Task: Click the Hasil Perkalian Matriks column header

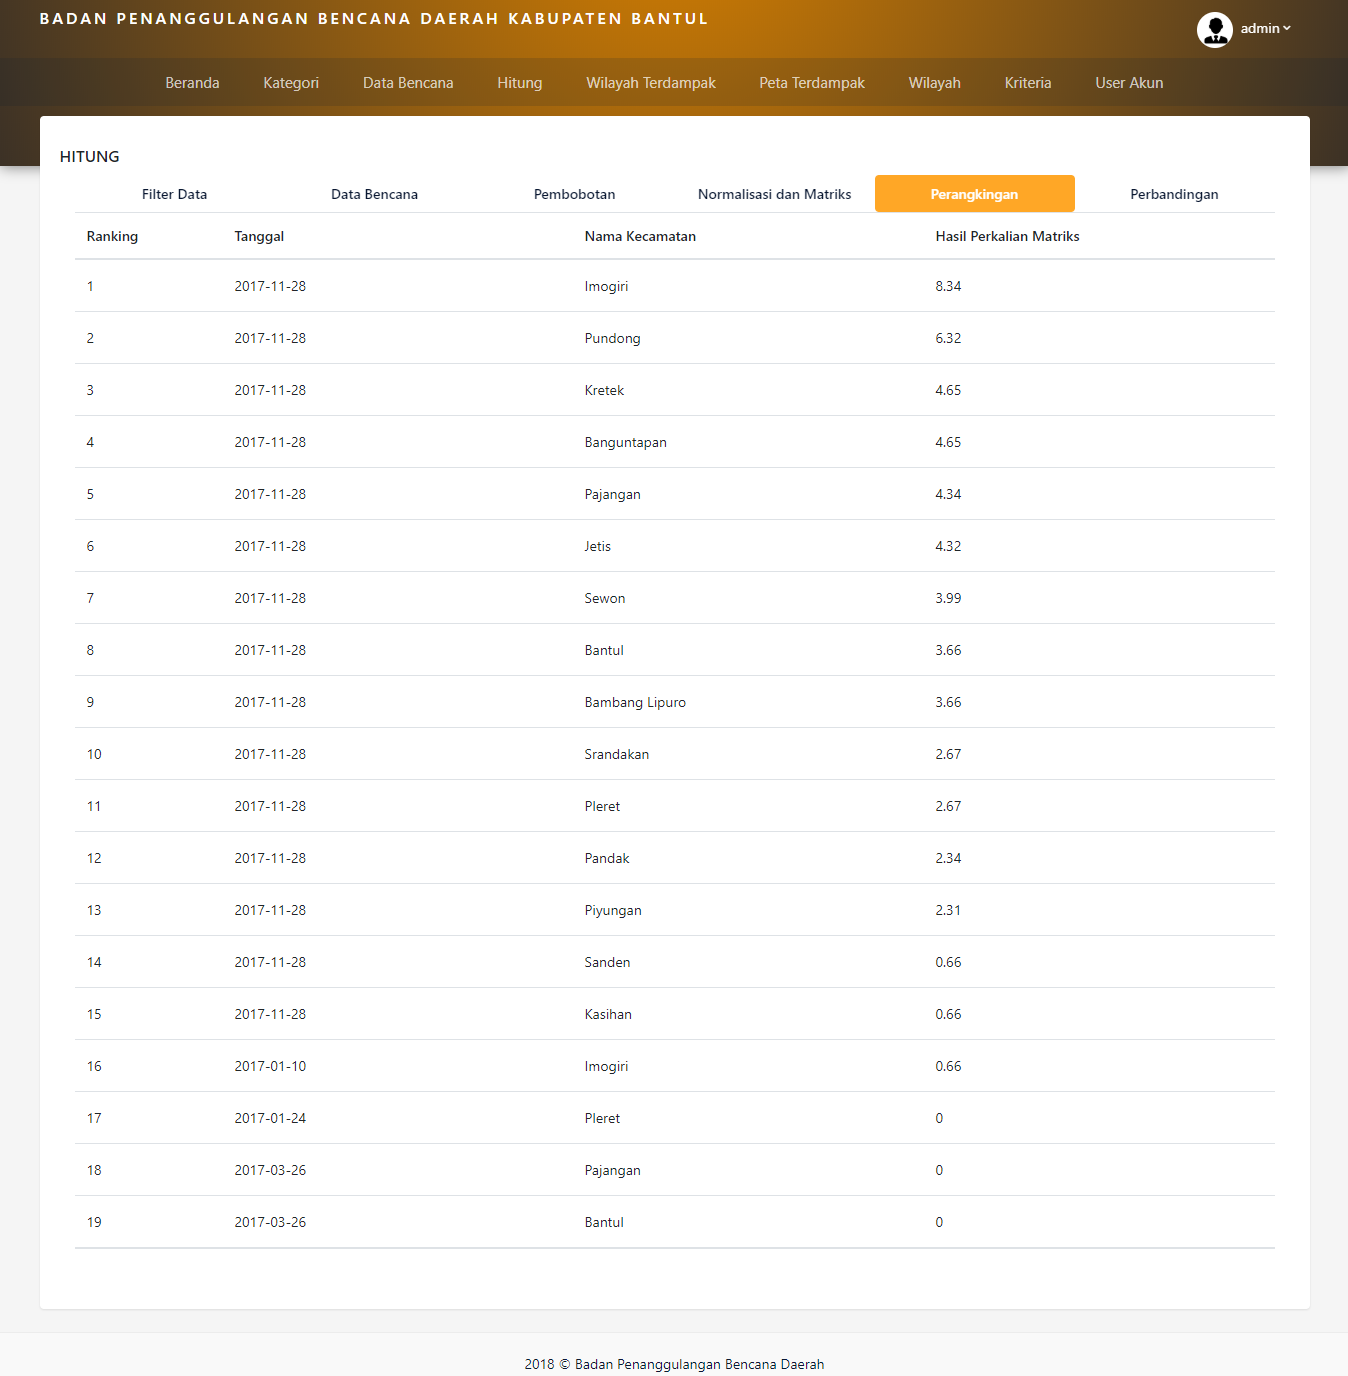Action: point(1007,236)
